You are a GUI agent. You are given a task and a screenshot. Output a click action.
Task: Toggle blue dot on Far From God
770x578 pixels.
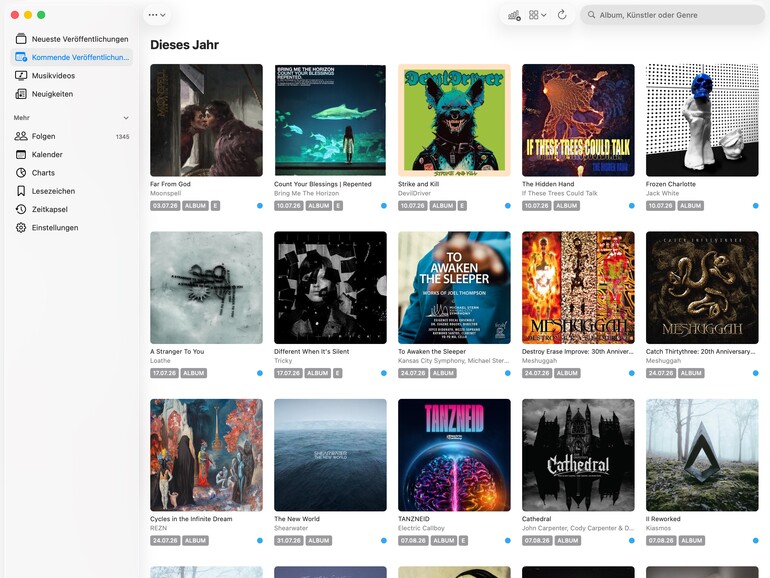260,206
